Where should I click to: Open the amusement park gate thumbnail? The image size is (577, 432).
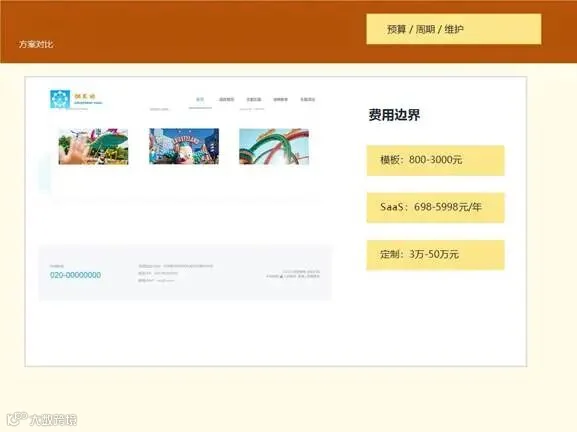coord(184,146)
